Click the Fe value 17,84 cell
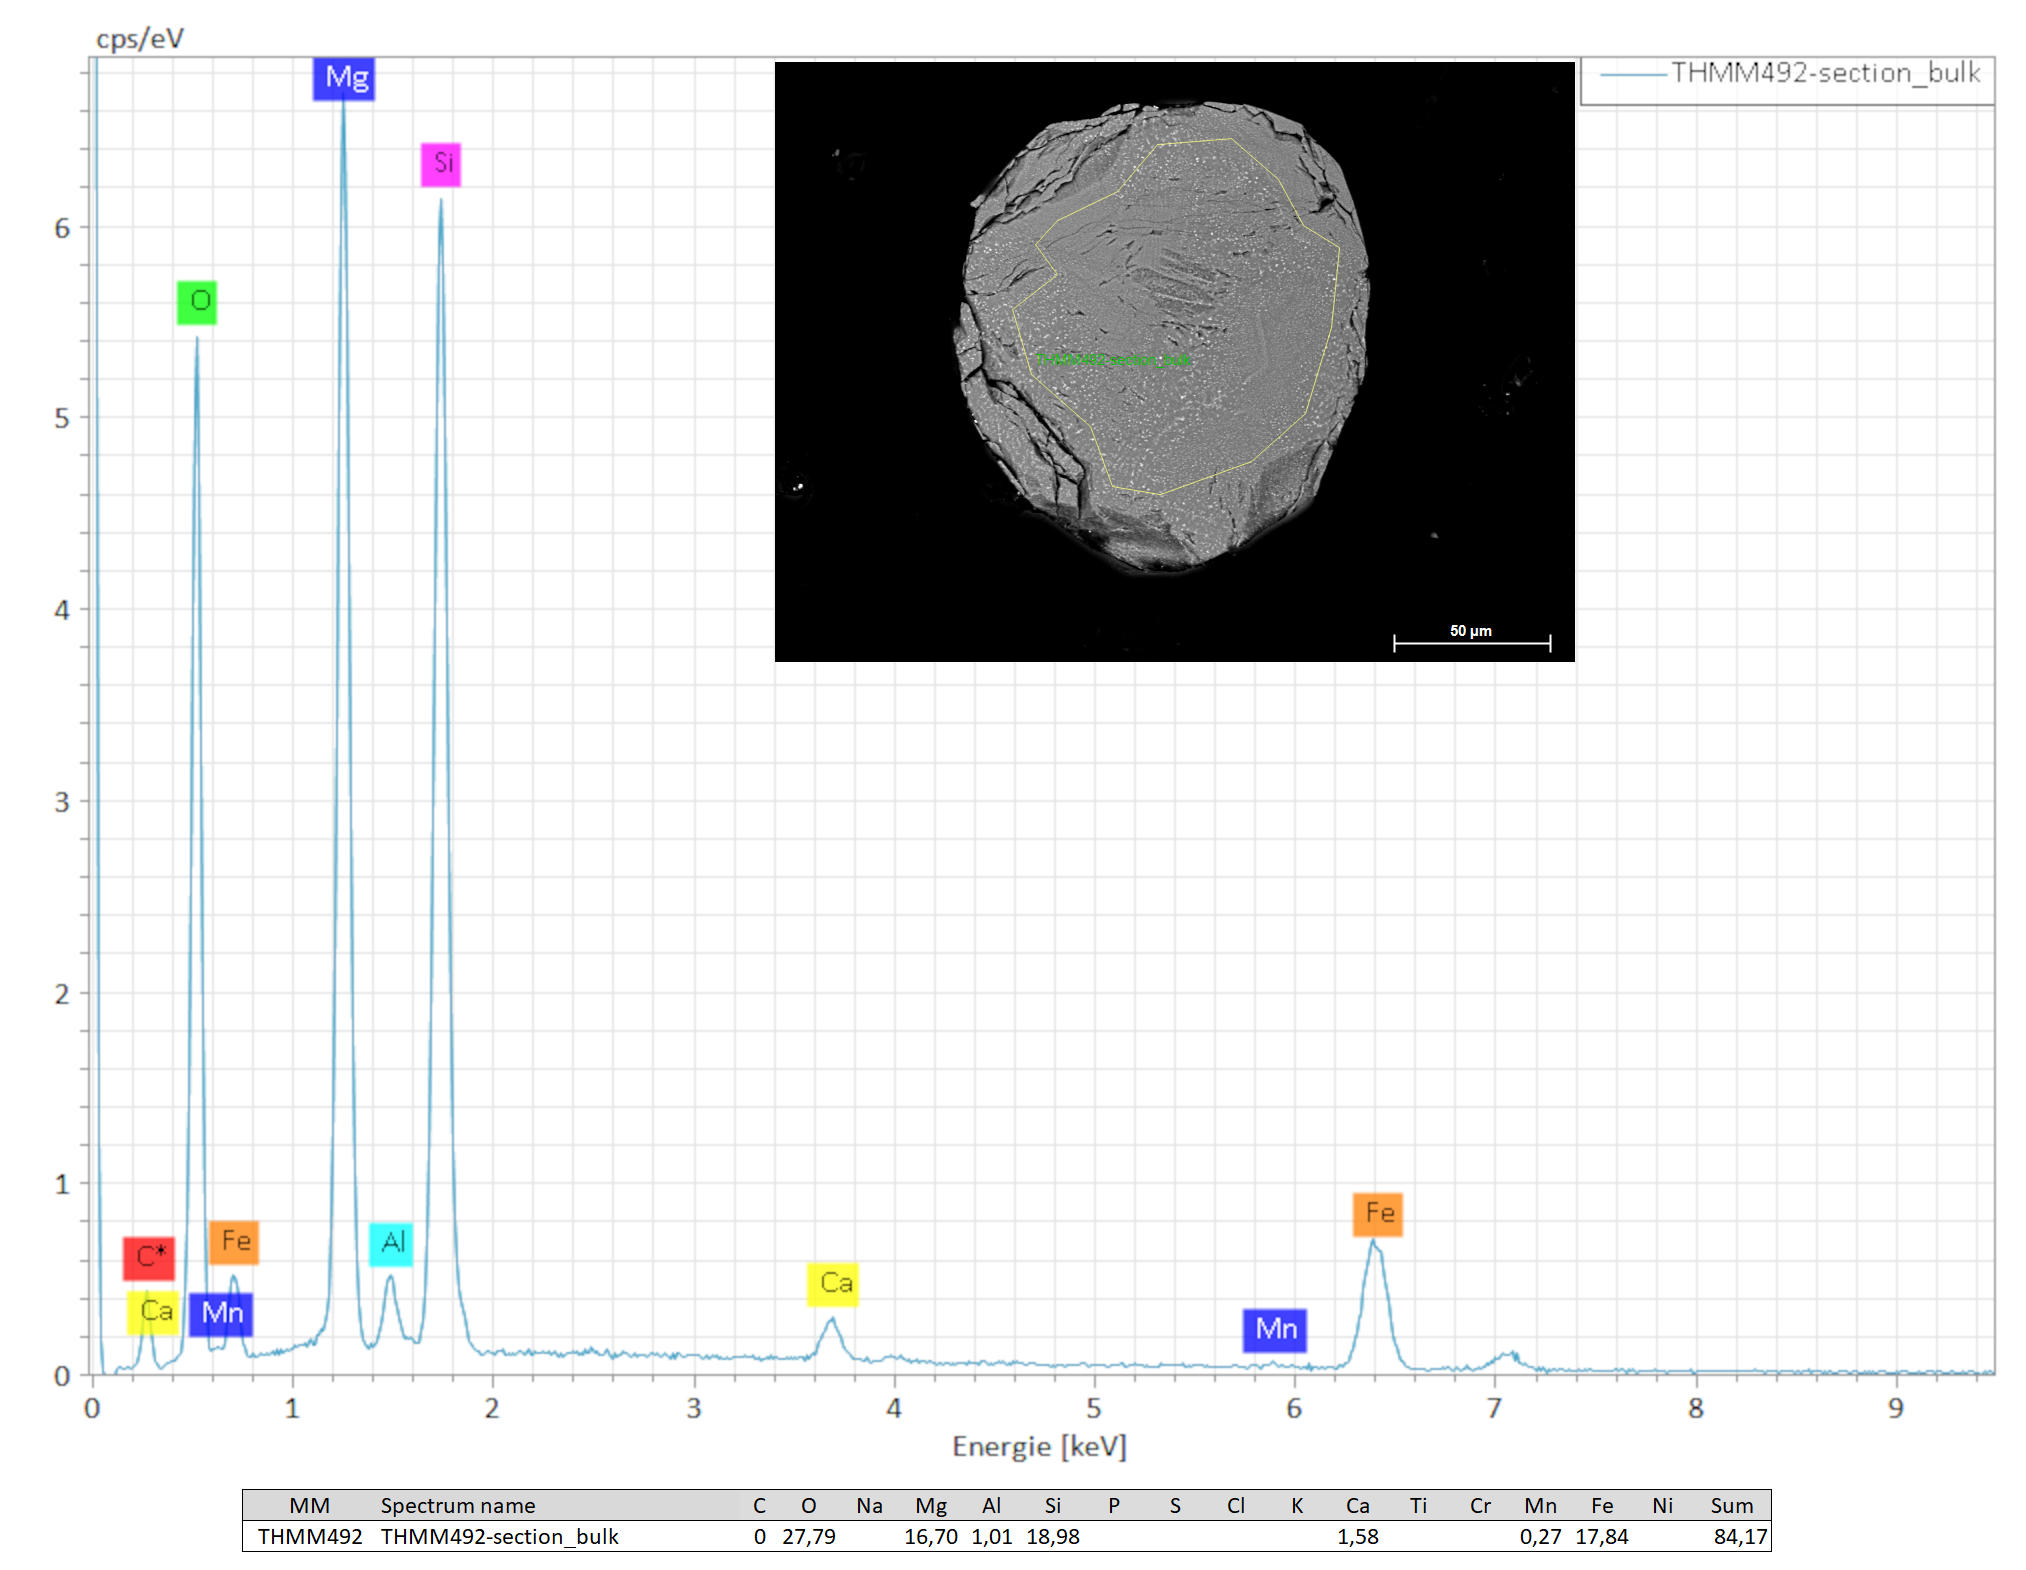The height and width of the screenshot is (1570, 2026). click(x=1601, y=1537)
